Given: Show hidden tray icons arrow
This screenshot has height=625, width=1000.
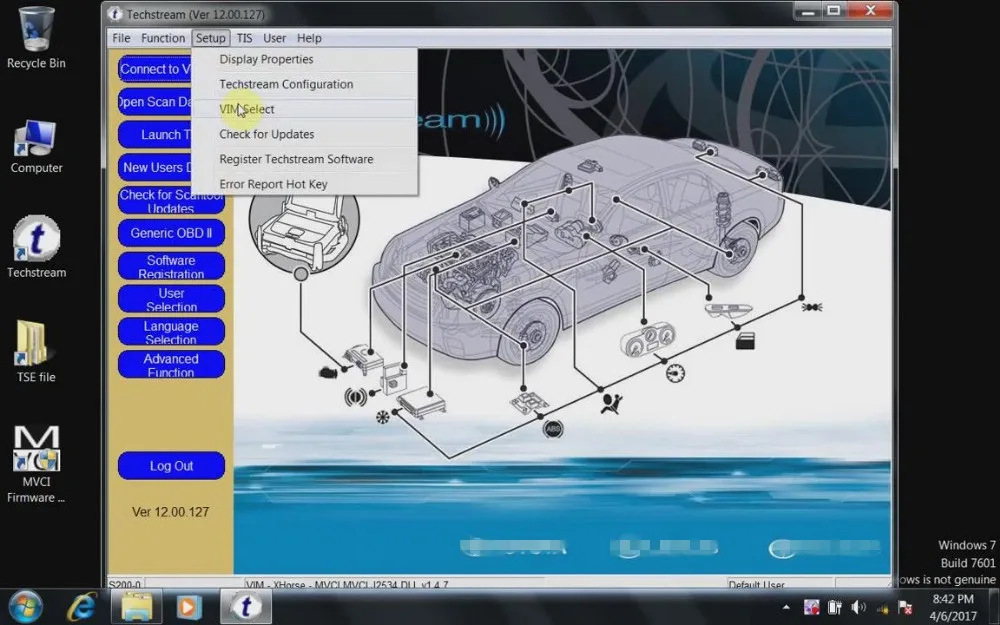Looking at the screenshot, I should (786, 607).
